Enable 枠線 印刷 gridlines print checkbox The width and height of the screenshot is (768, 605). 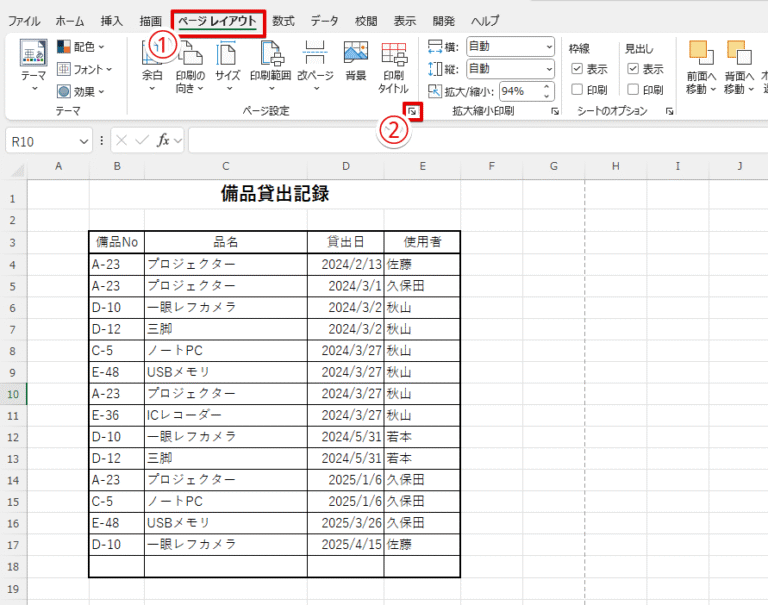[577, 90]
